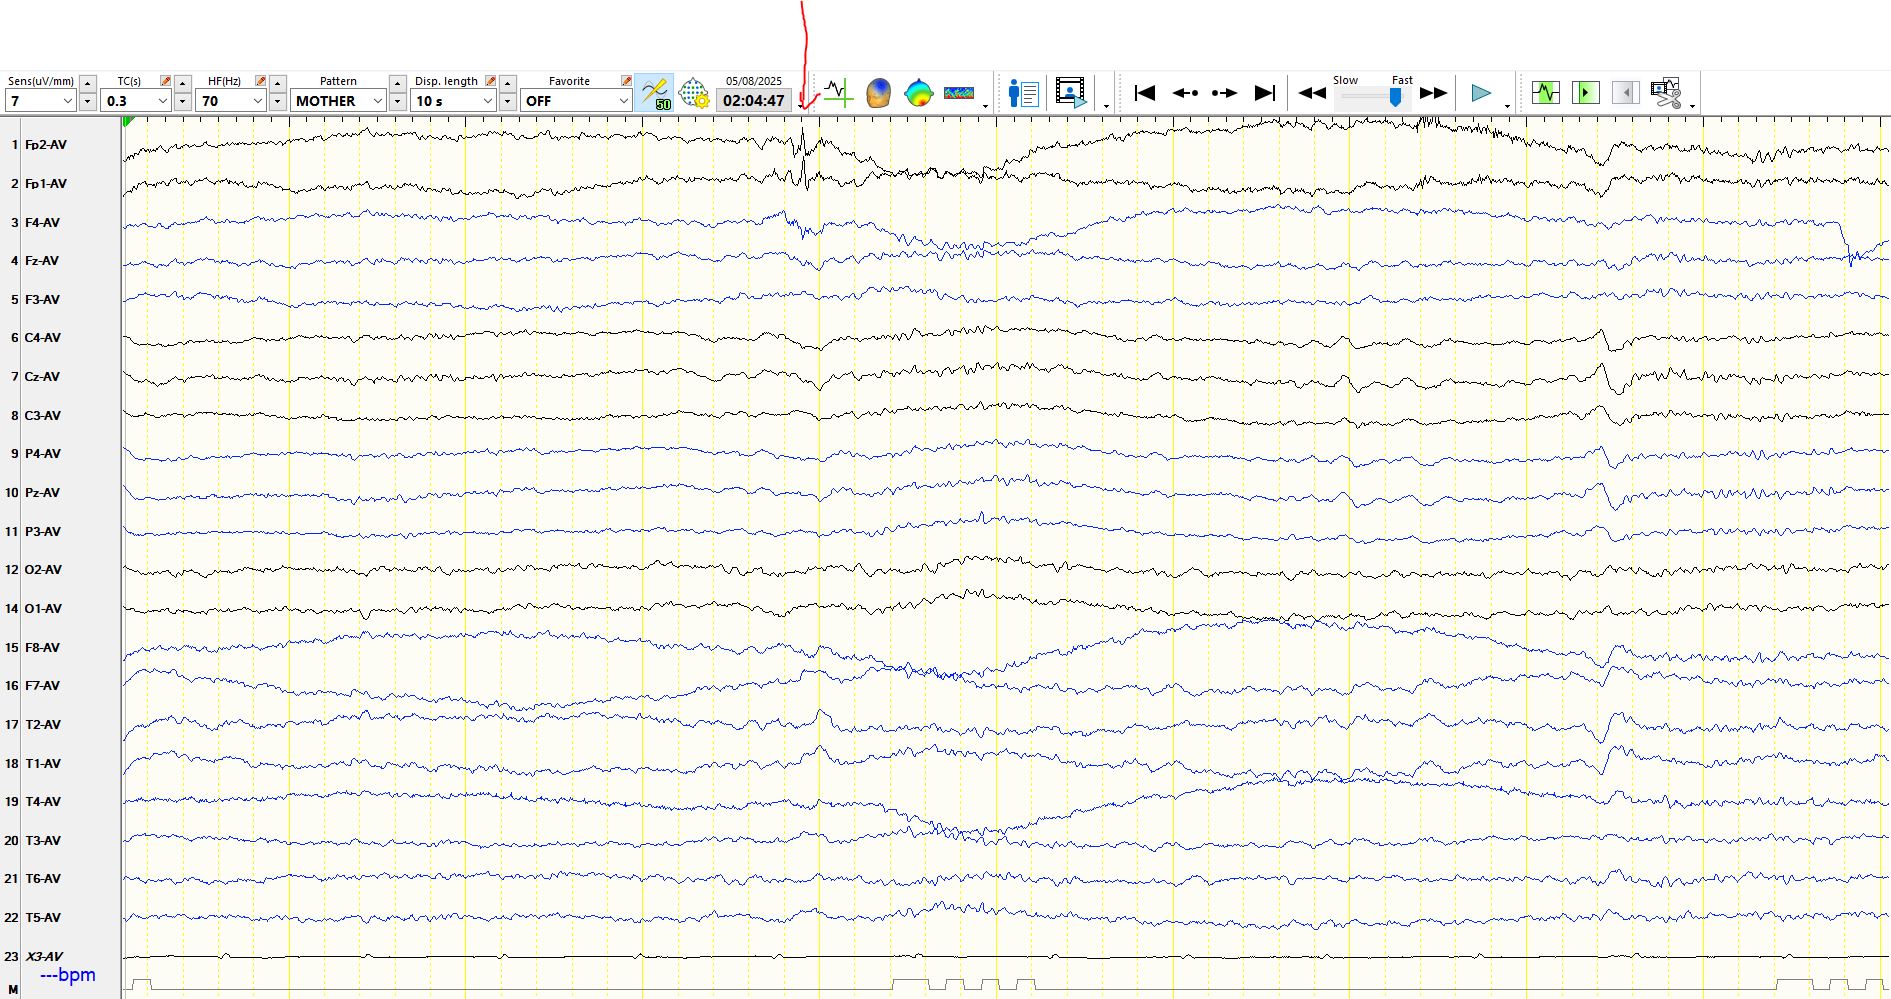
Task: Select the F4-AV channel label
Action: pyautogui.click(x=42, y=223)
